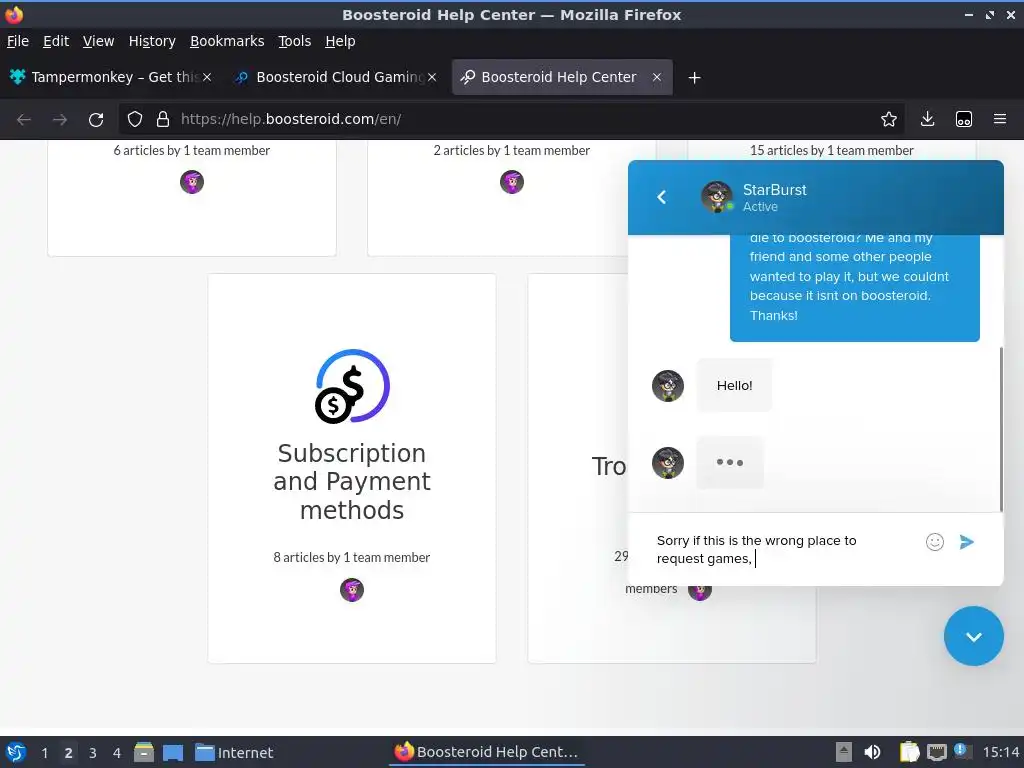Open the Tools menu
The height and width of the screenshot is (768, 1024).
tap(295, 41)
